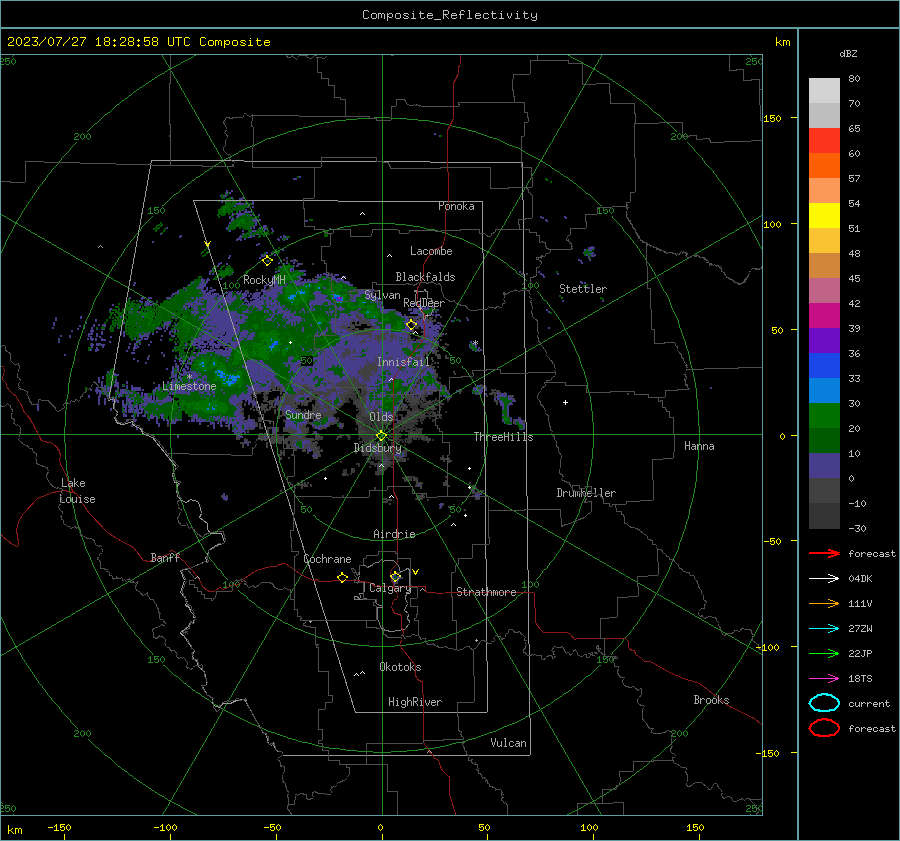Click the Olds town label
The image size is (900, 841).
coord(381,417)
